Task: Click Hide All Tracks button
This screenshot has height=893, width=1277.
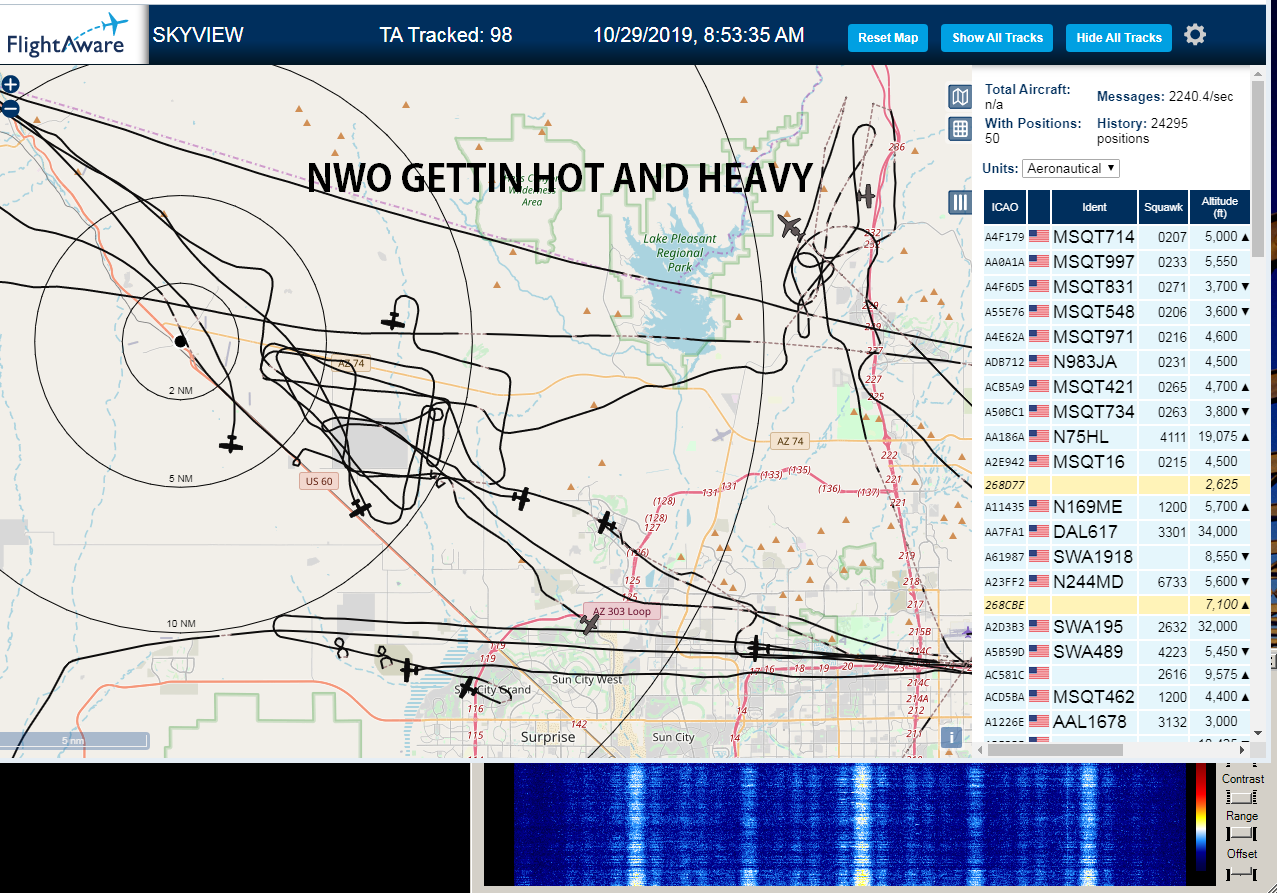Action: 1119,38
